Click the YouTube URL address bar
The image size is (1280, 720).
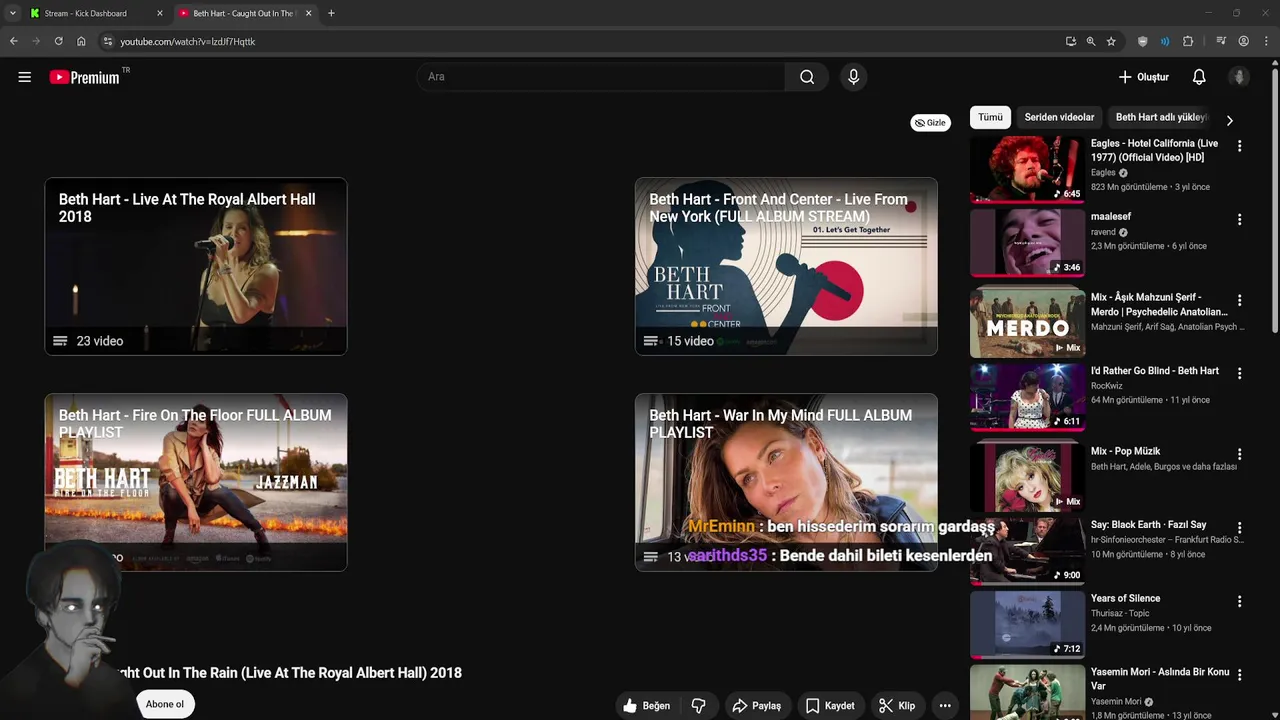click(x=188, y=42)
